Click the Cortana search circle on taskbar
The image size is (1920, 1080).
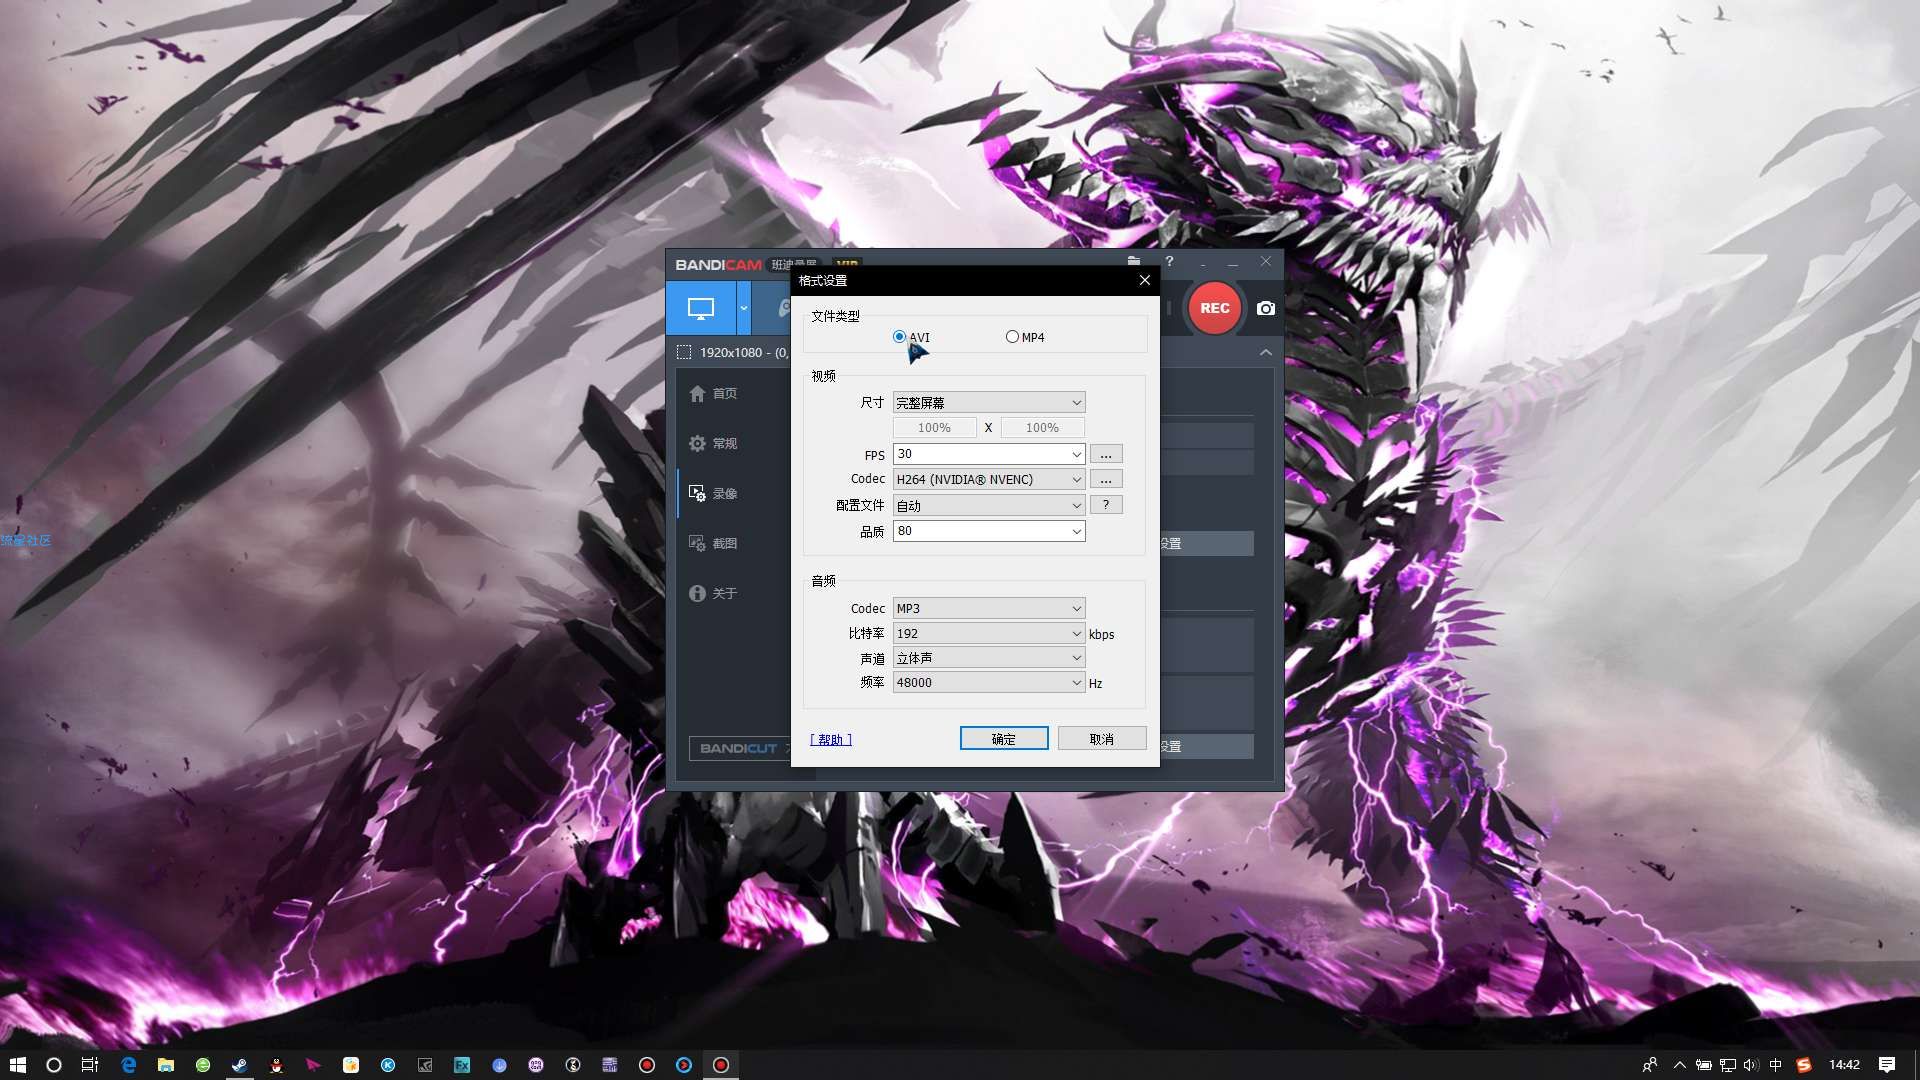coord(54,1065)
